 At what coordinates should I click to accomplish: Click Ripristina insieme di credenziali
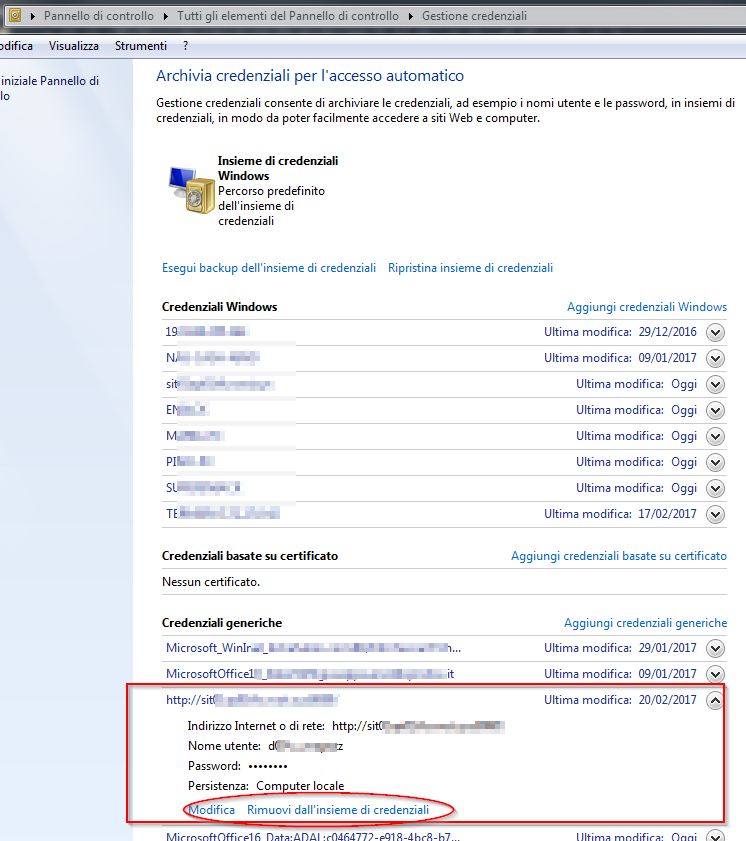pyautogui.click(x=470, y=268)
